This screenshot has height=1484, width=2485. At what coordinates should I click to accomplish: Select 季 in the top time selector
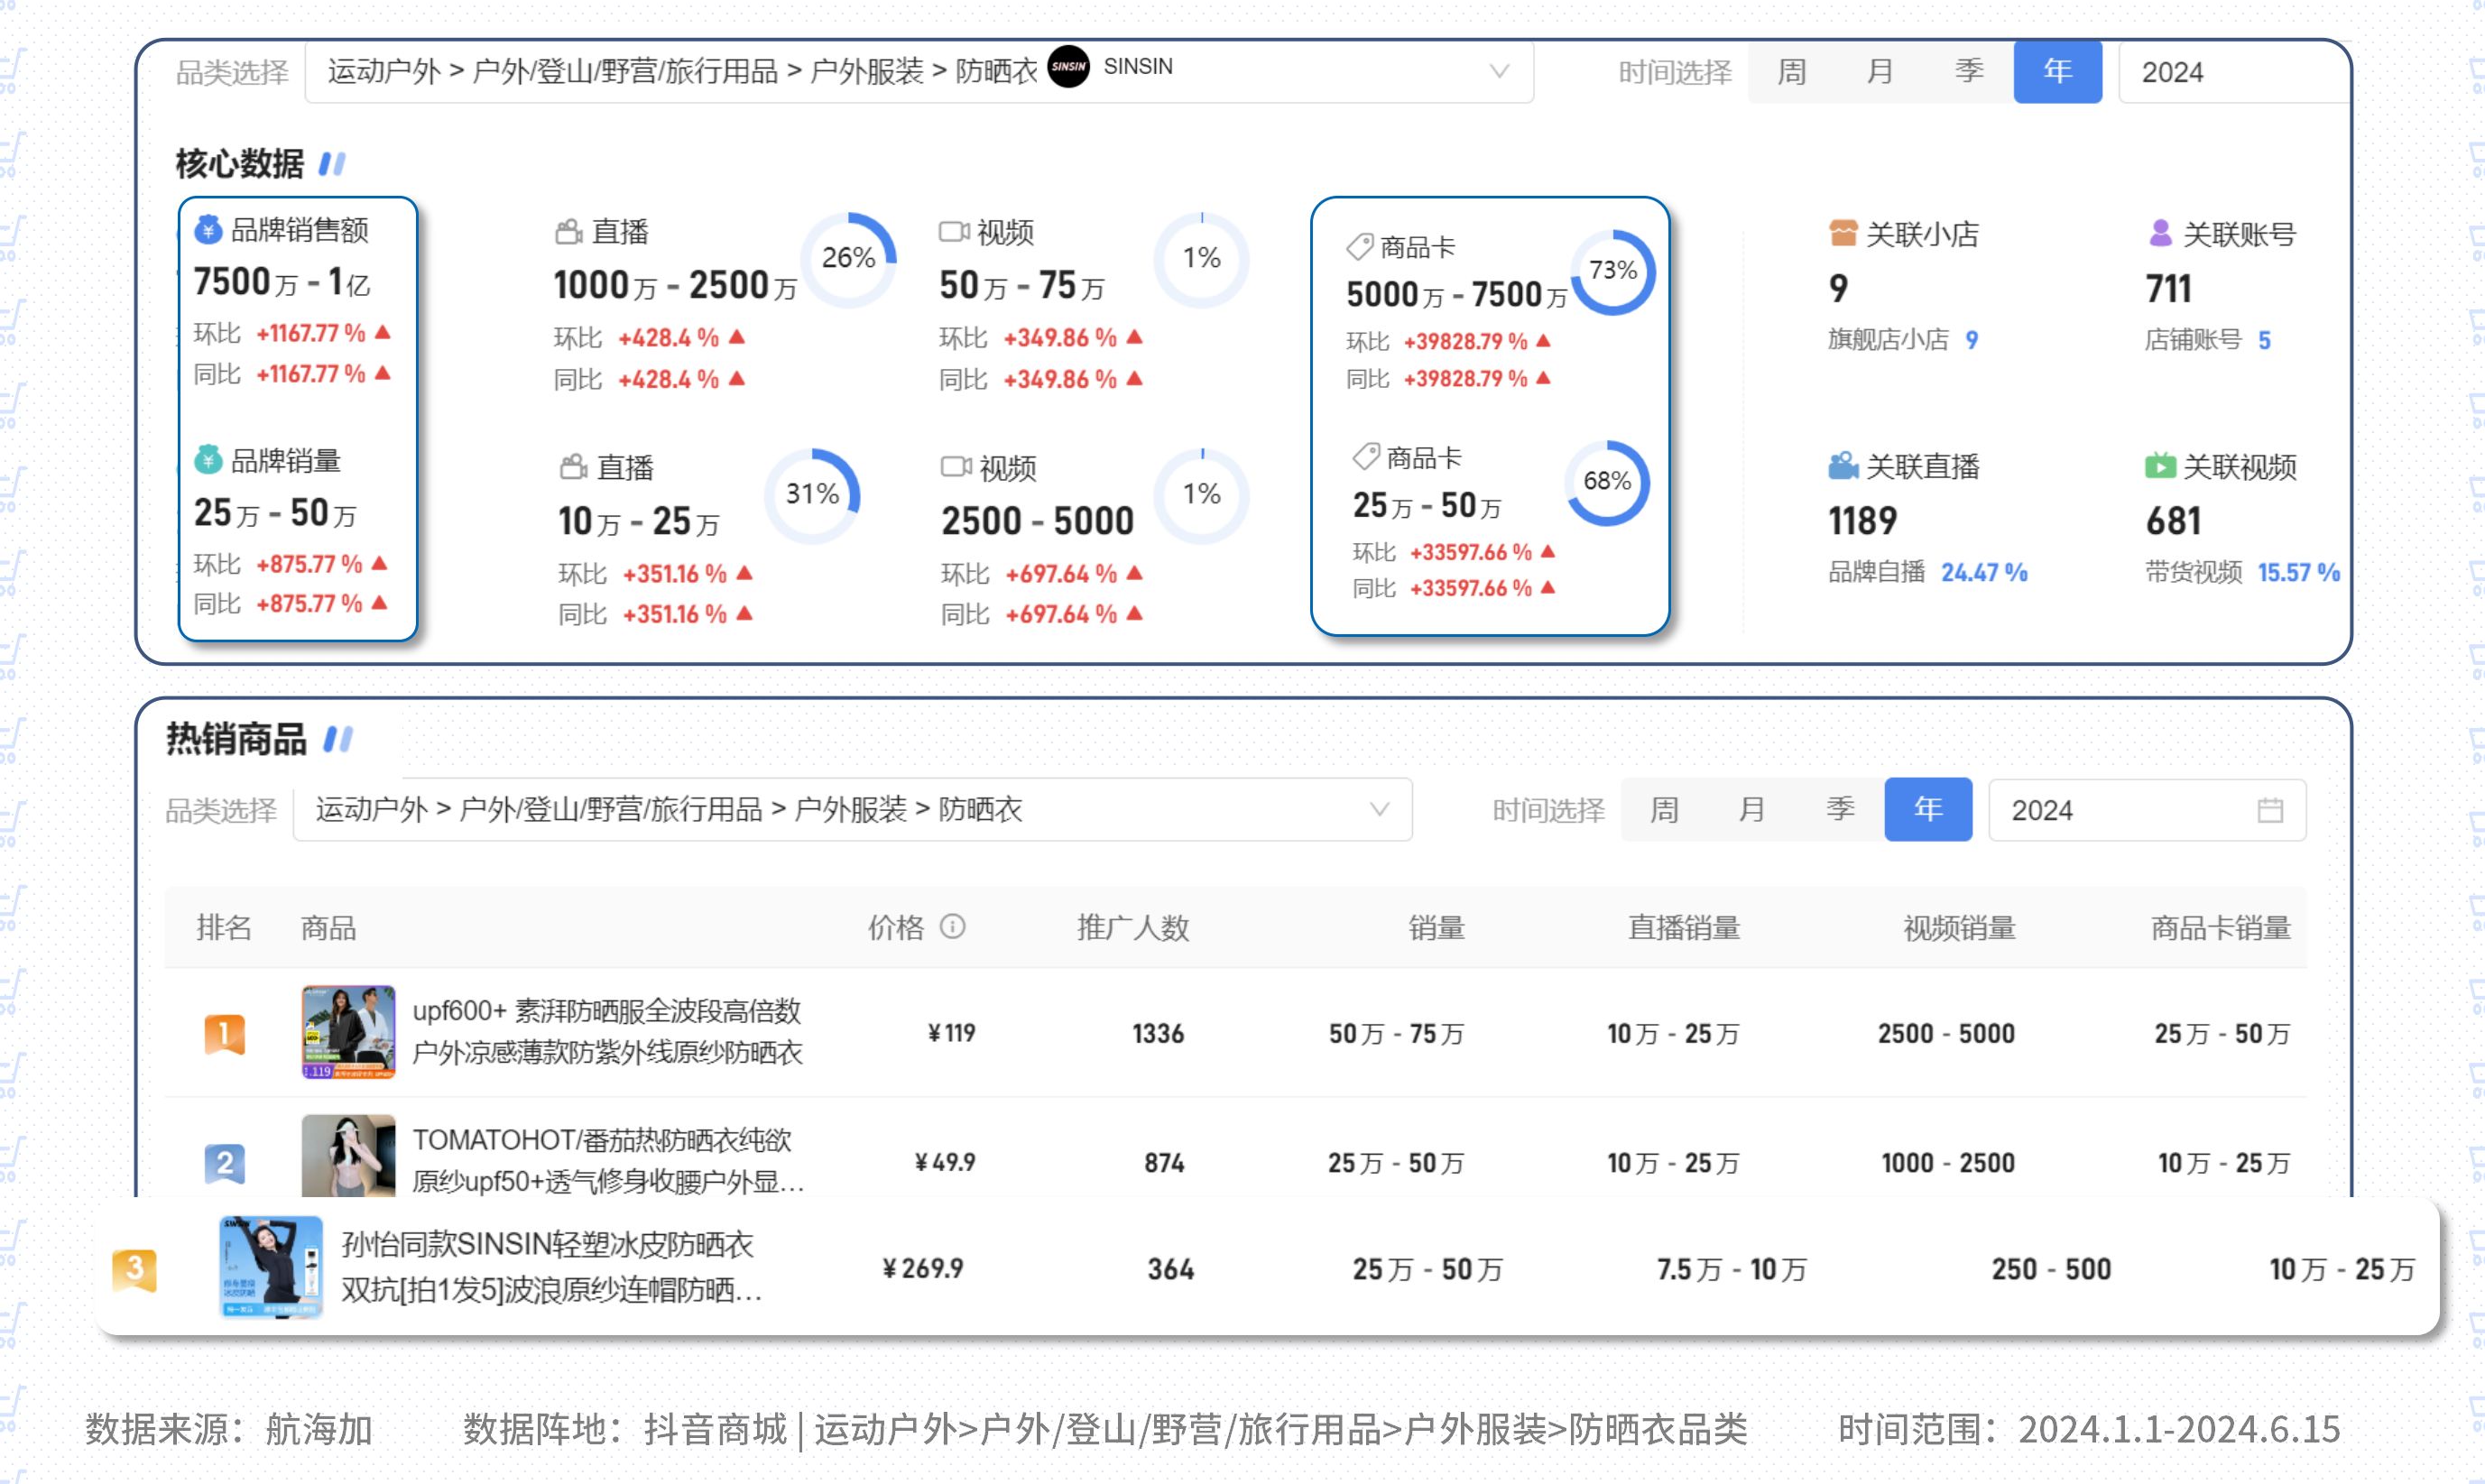click(1969, 72)
